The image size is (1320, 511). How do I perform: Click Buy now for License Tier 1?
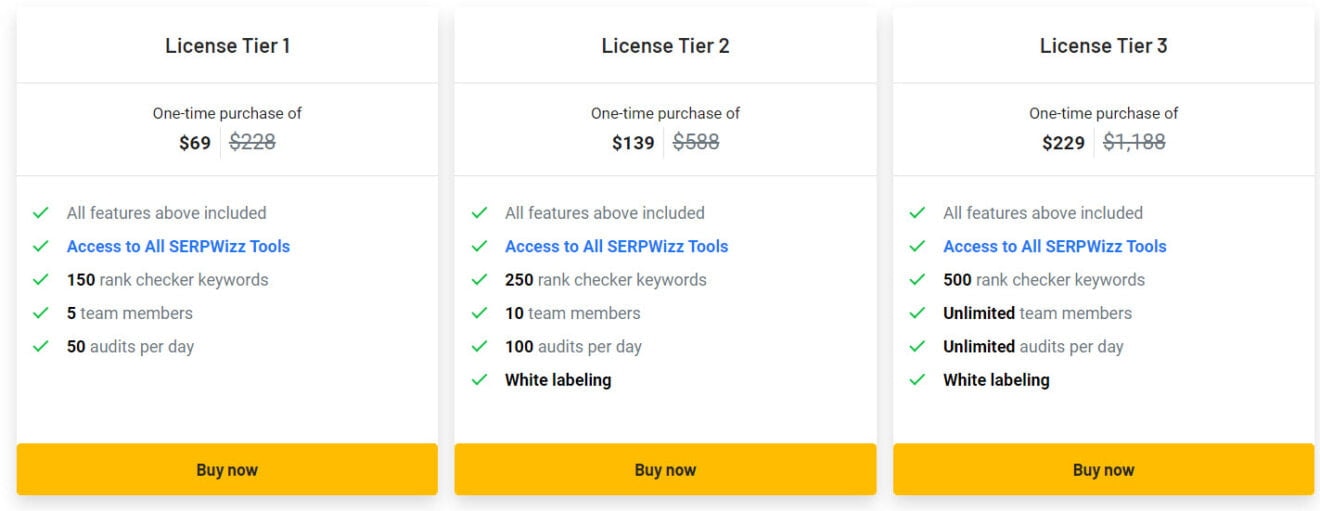click(227, 470)
